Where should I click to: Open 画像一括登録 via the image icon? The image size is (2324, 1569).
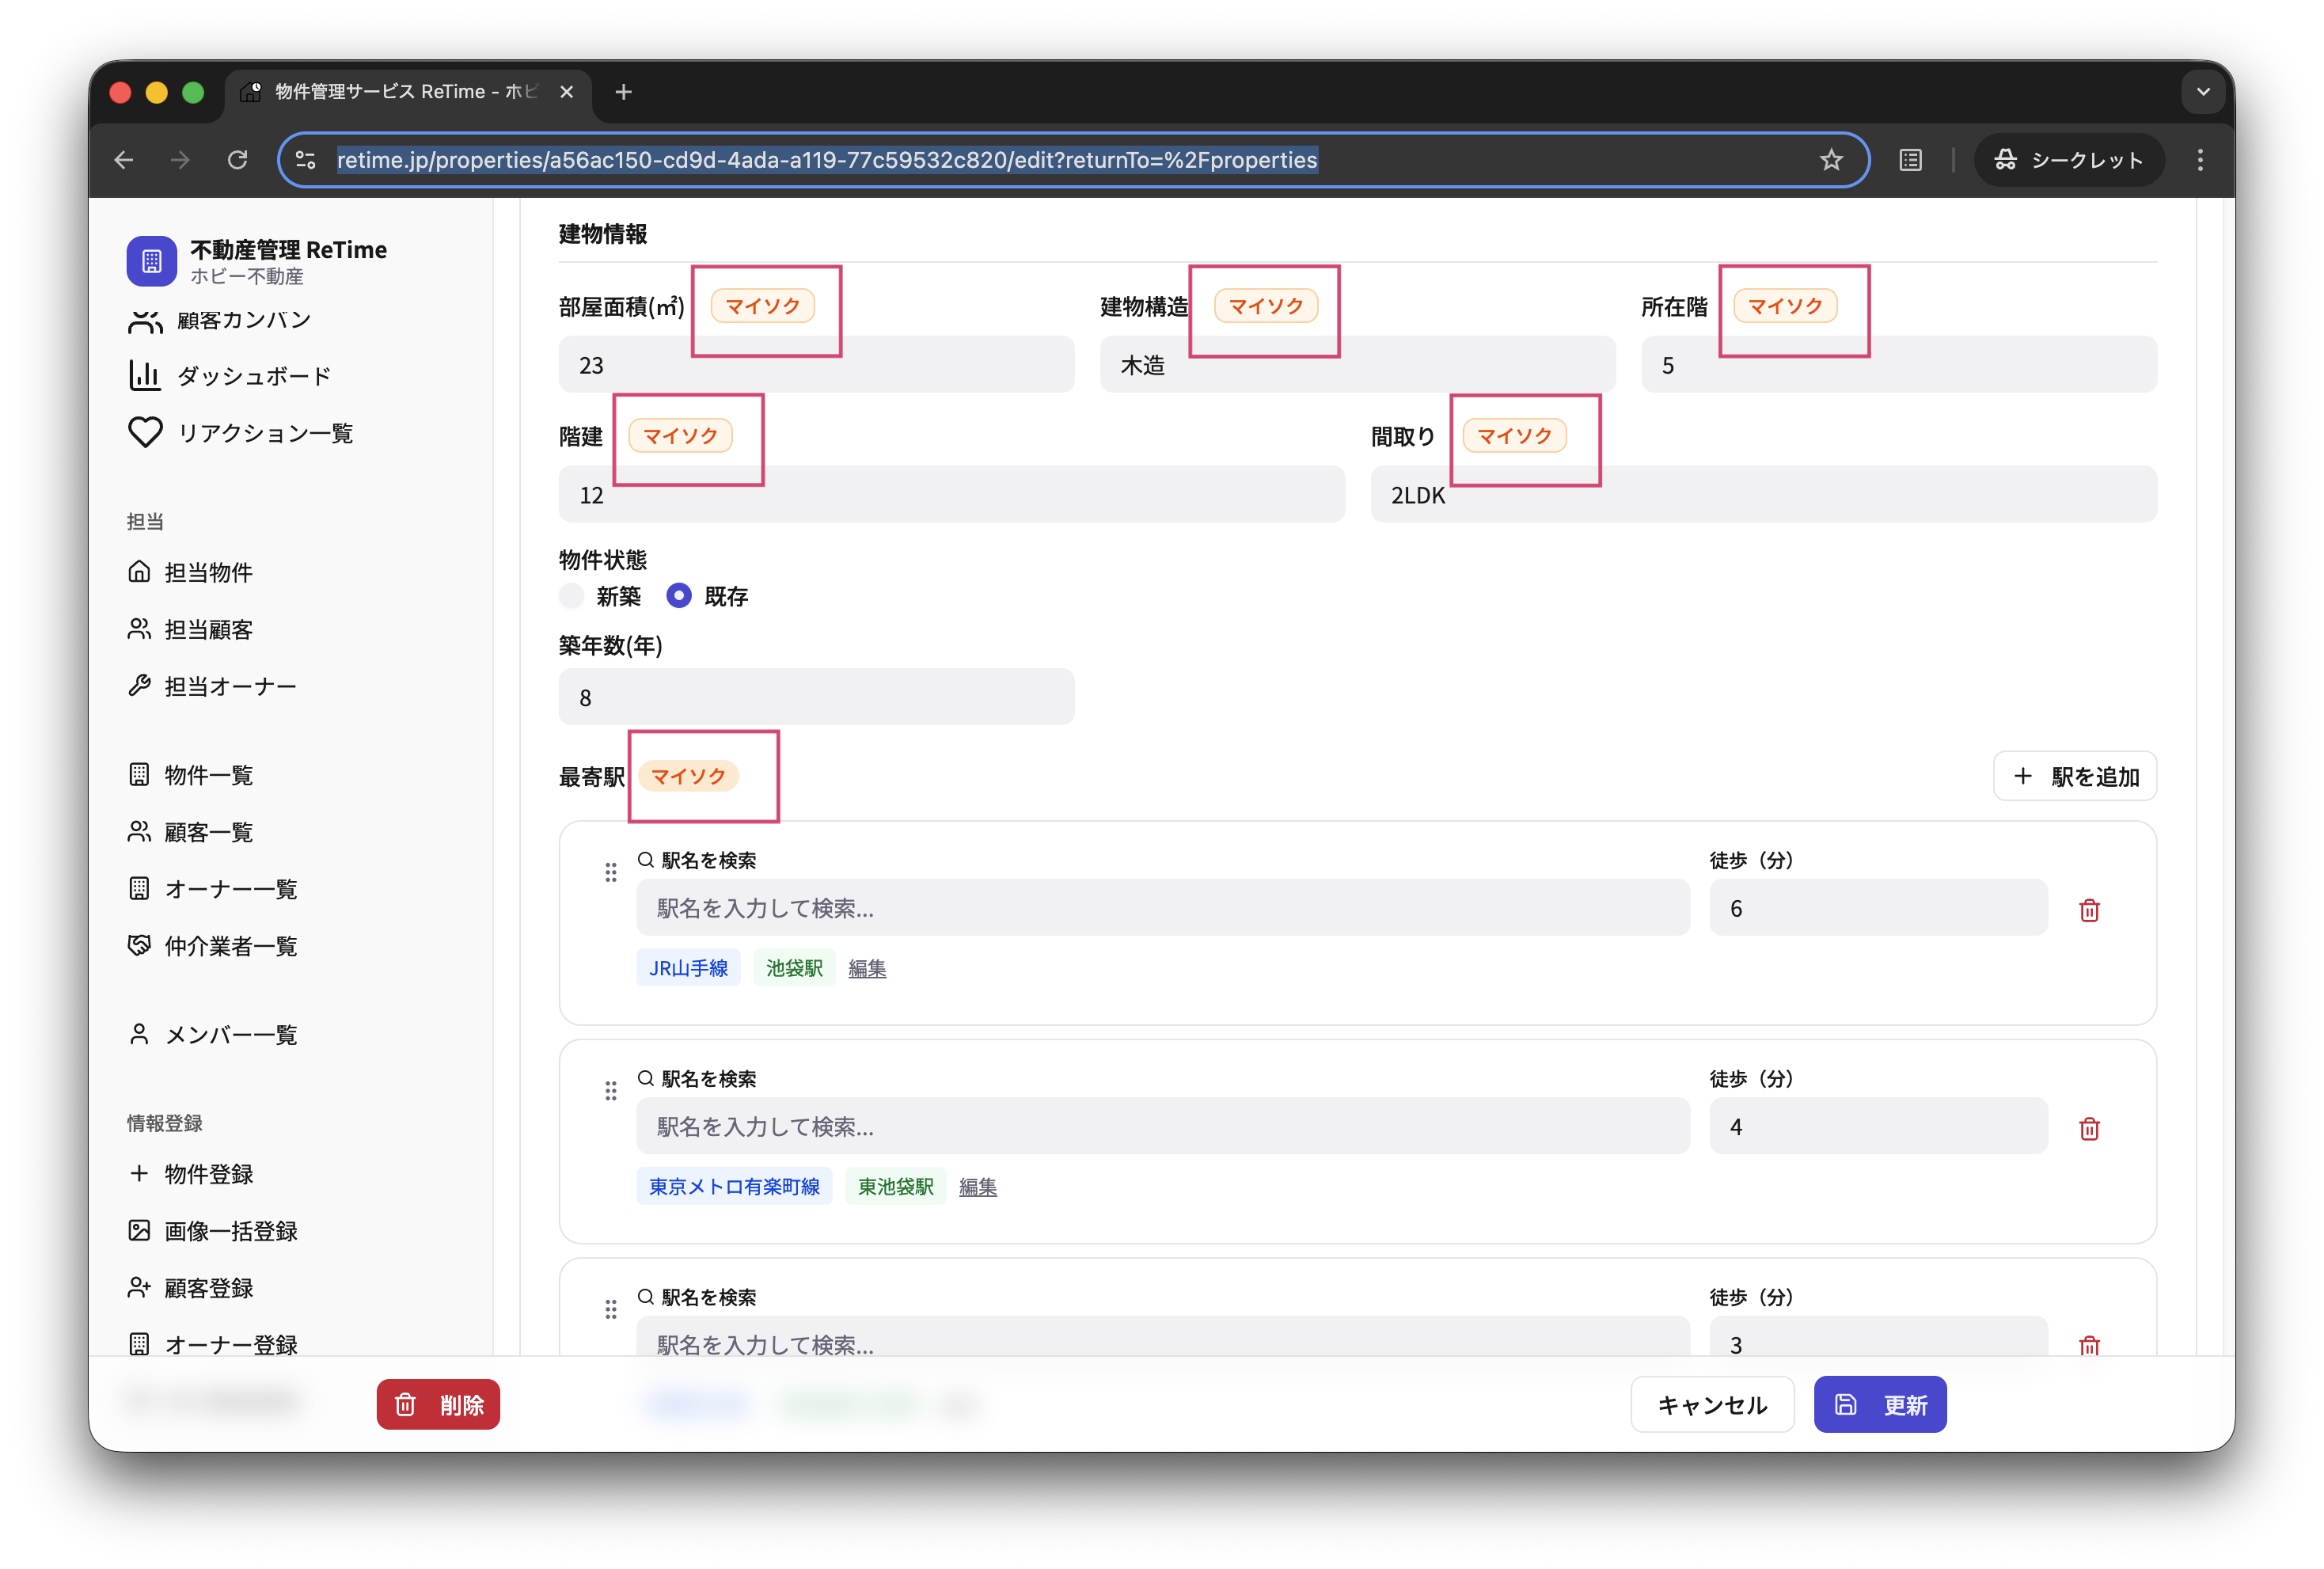click(139, 1231)
